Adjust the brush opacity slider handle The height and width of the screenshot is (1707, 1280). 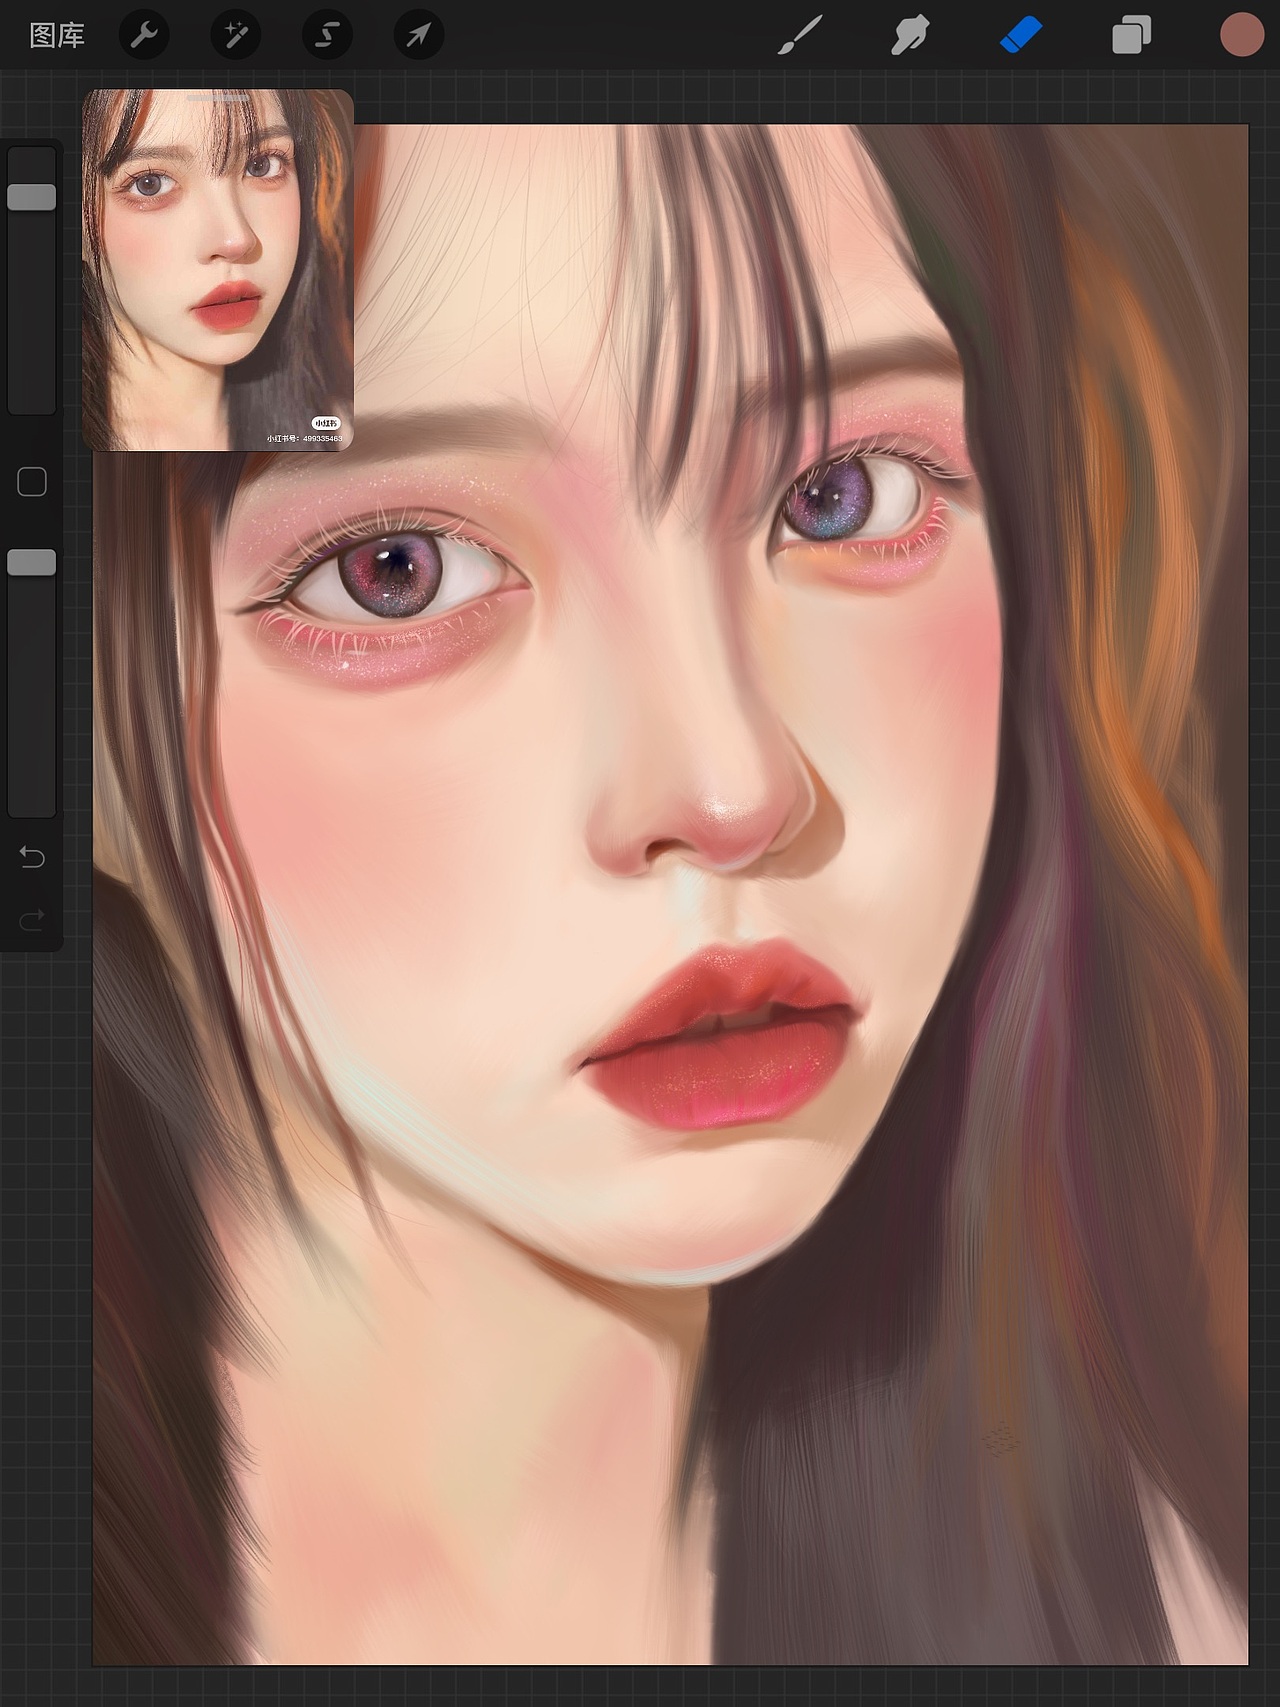click(32, 562)
